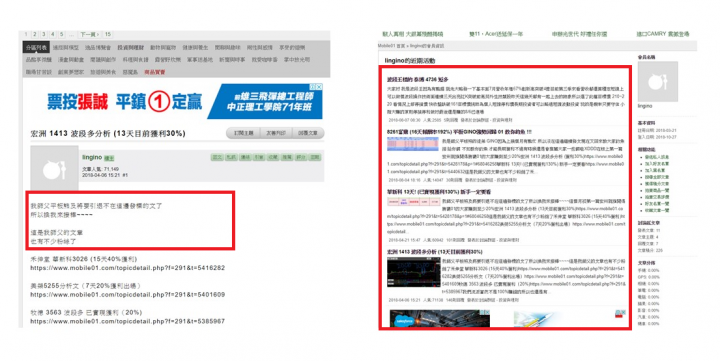Image resolution: width=720 pixels, height=361 pixels.
Task: Open the 華新科 13天 post title
Action: point(439,192)
